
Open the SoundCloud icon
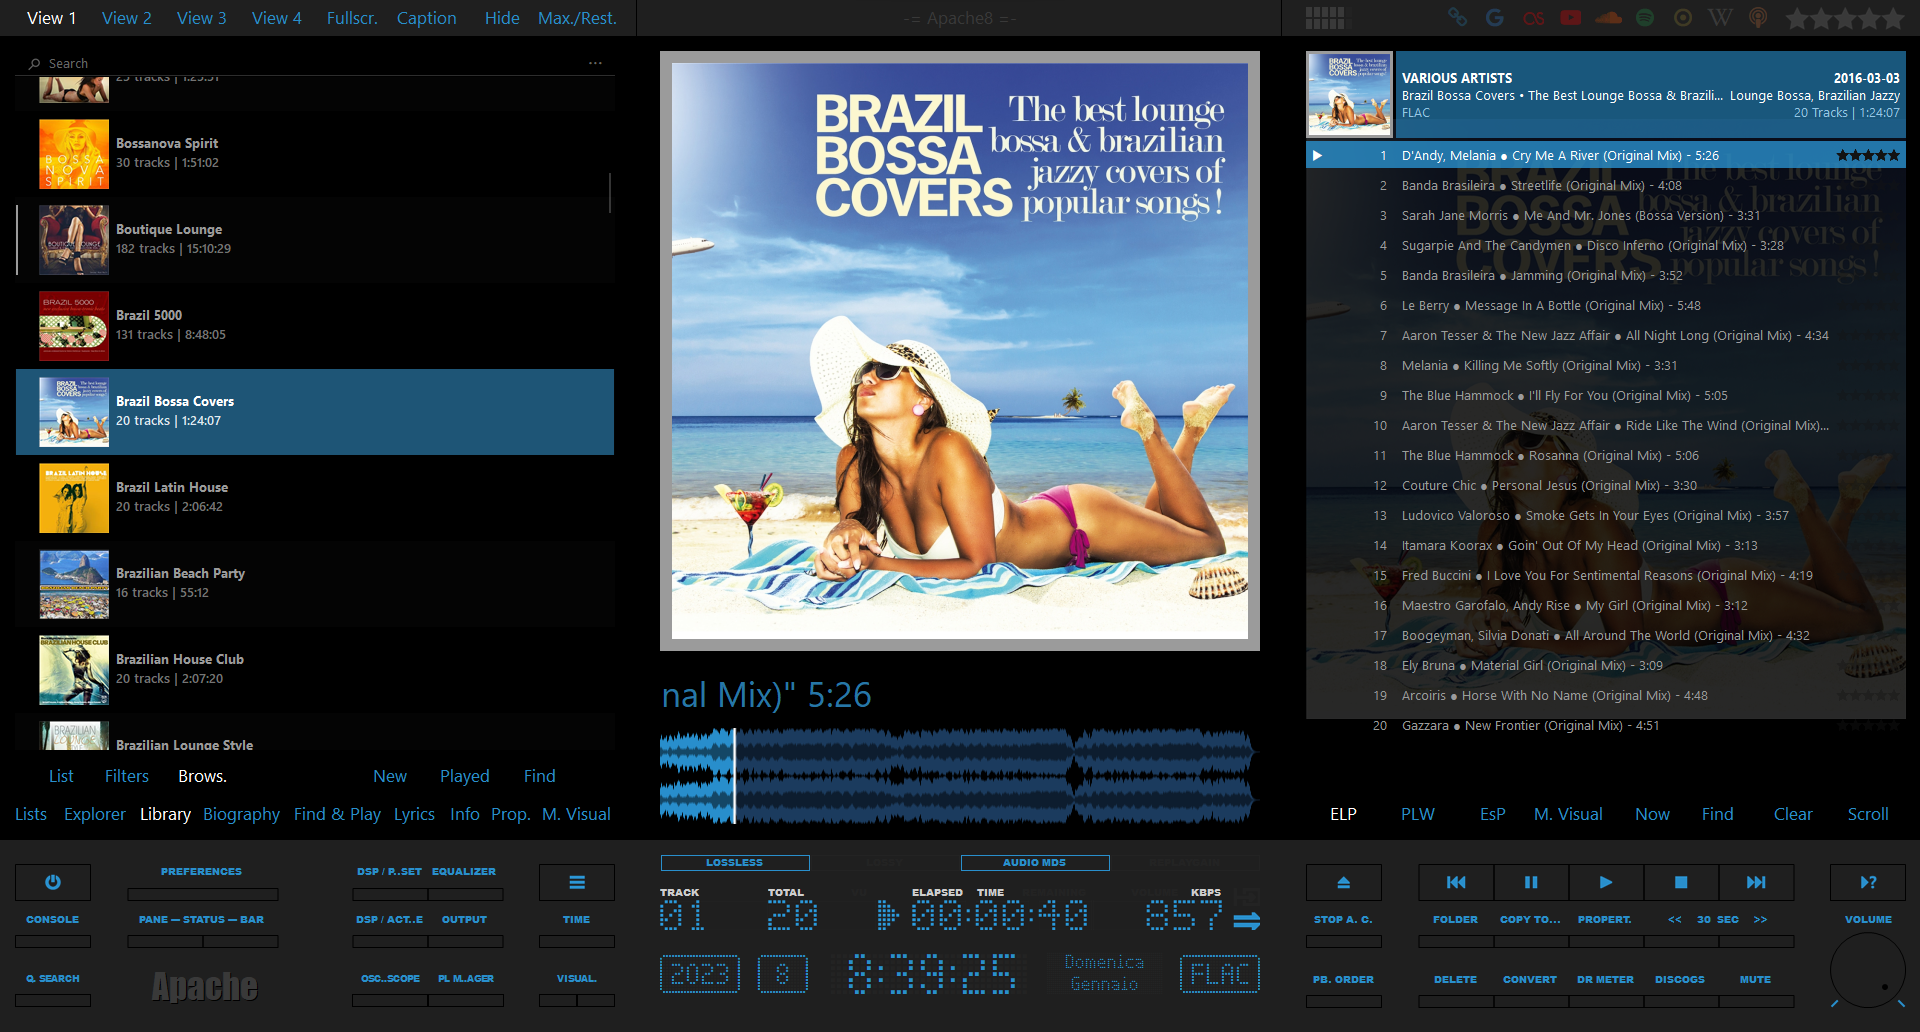(x=1608, y=17)
